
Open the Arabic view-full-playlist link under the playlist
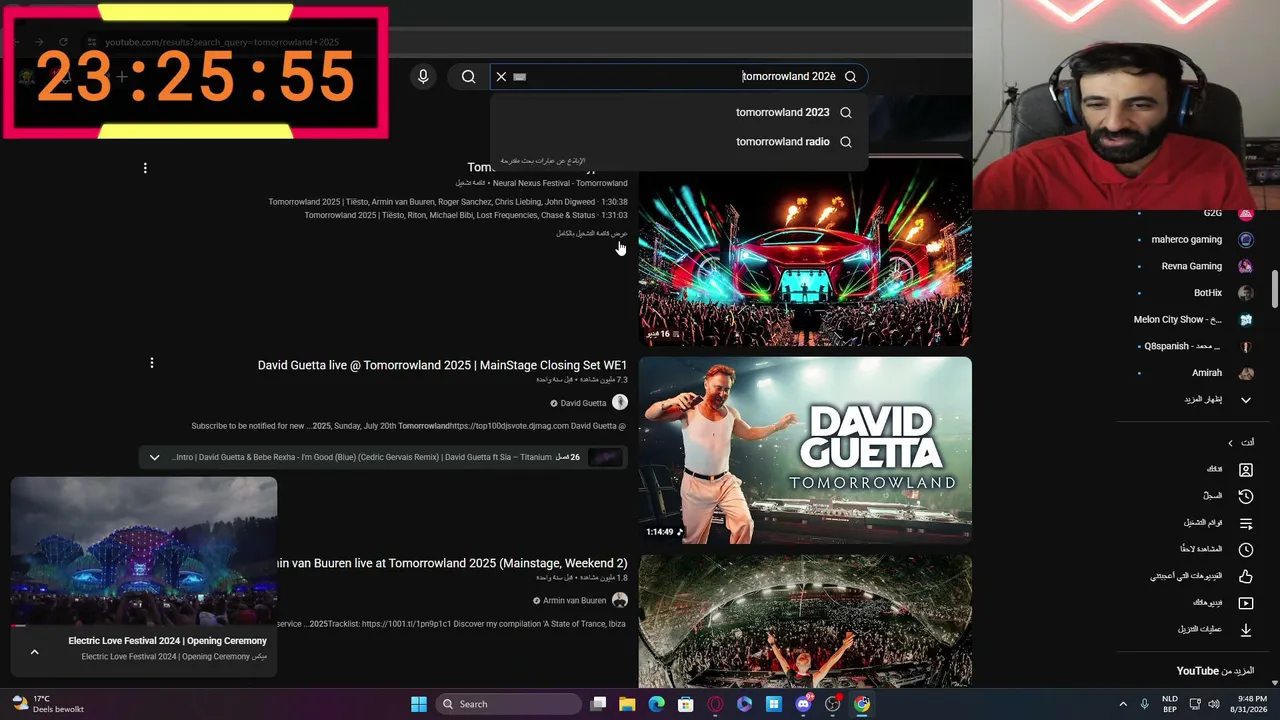click(592, 233)
